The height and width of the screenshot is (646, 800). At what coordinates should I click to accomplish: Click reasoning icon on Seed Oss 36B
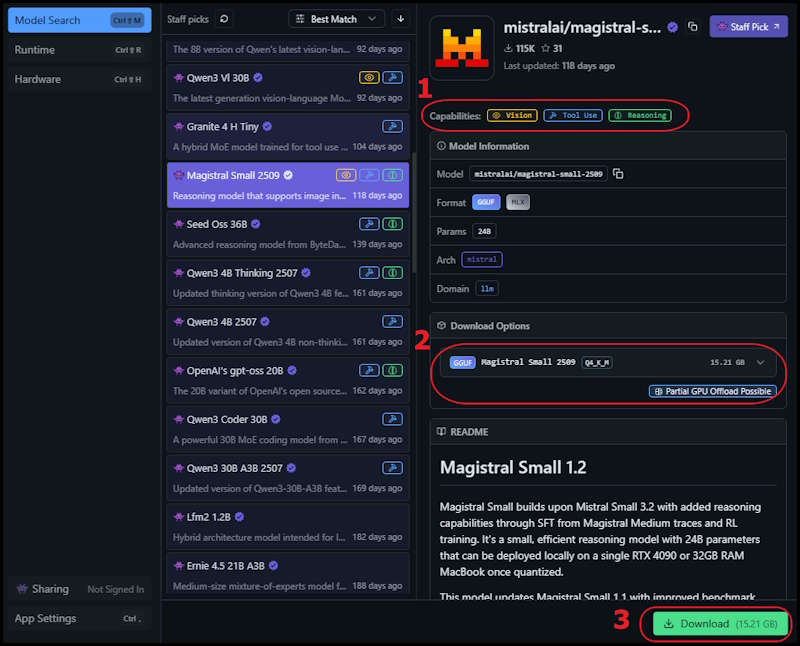click(392, 224)
